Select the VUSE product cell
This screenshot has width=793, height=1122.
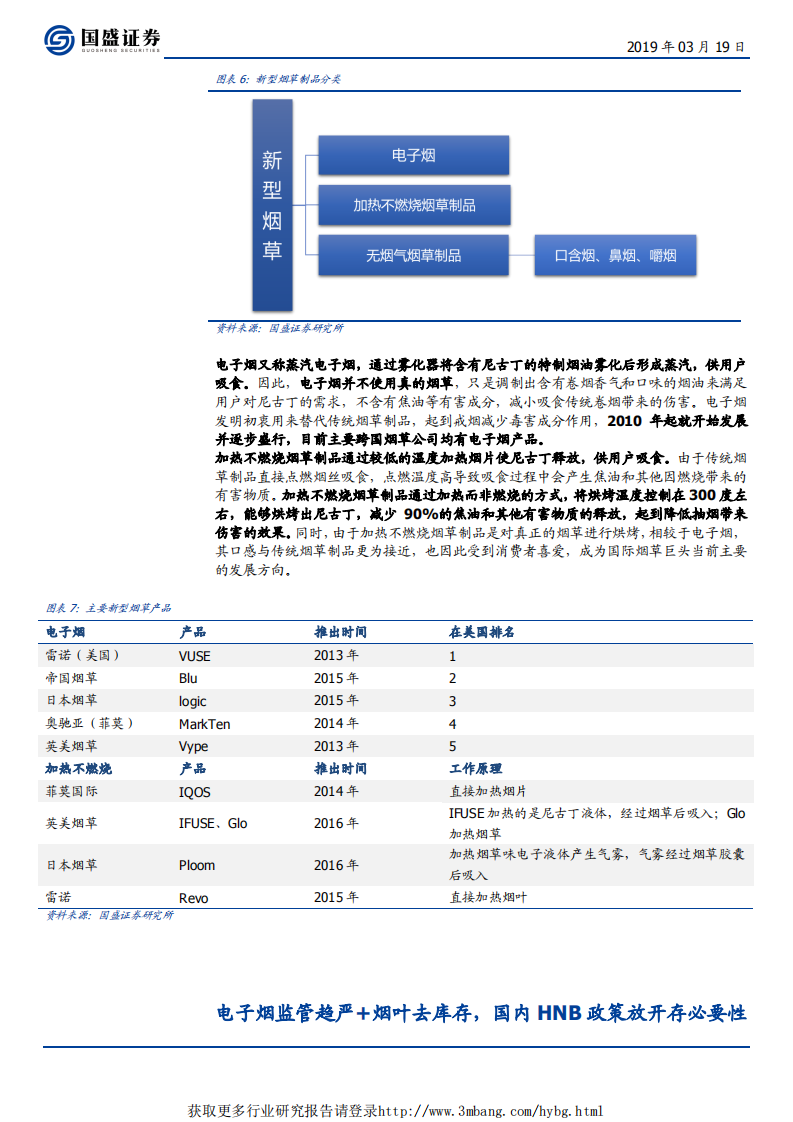tap(195, 656)
